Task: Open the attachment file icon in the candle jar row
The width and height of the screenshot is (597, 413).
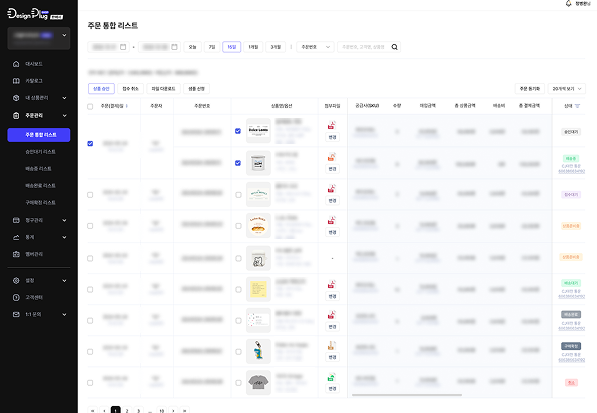Action: tap(332, 157)
